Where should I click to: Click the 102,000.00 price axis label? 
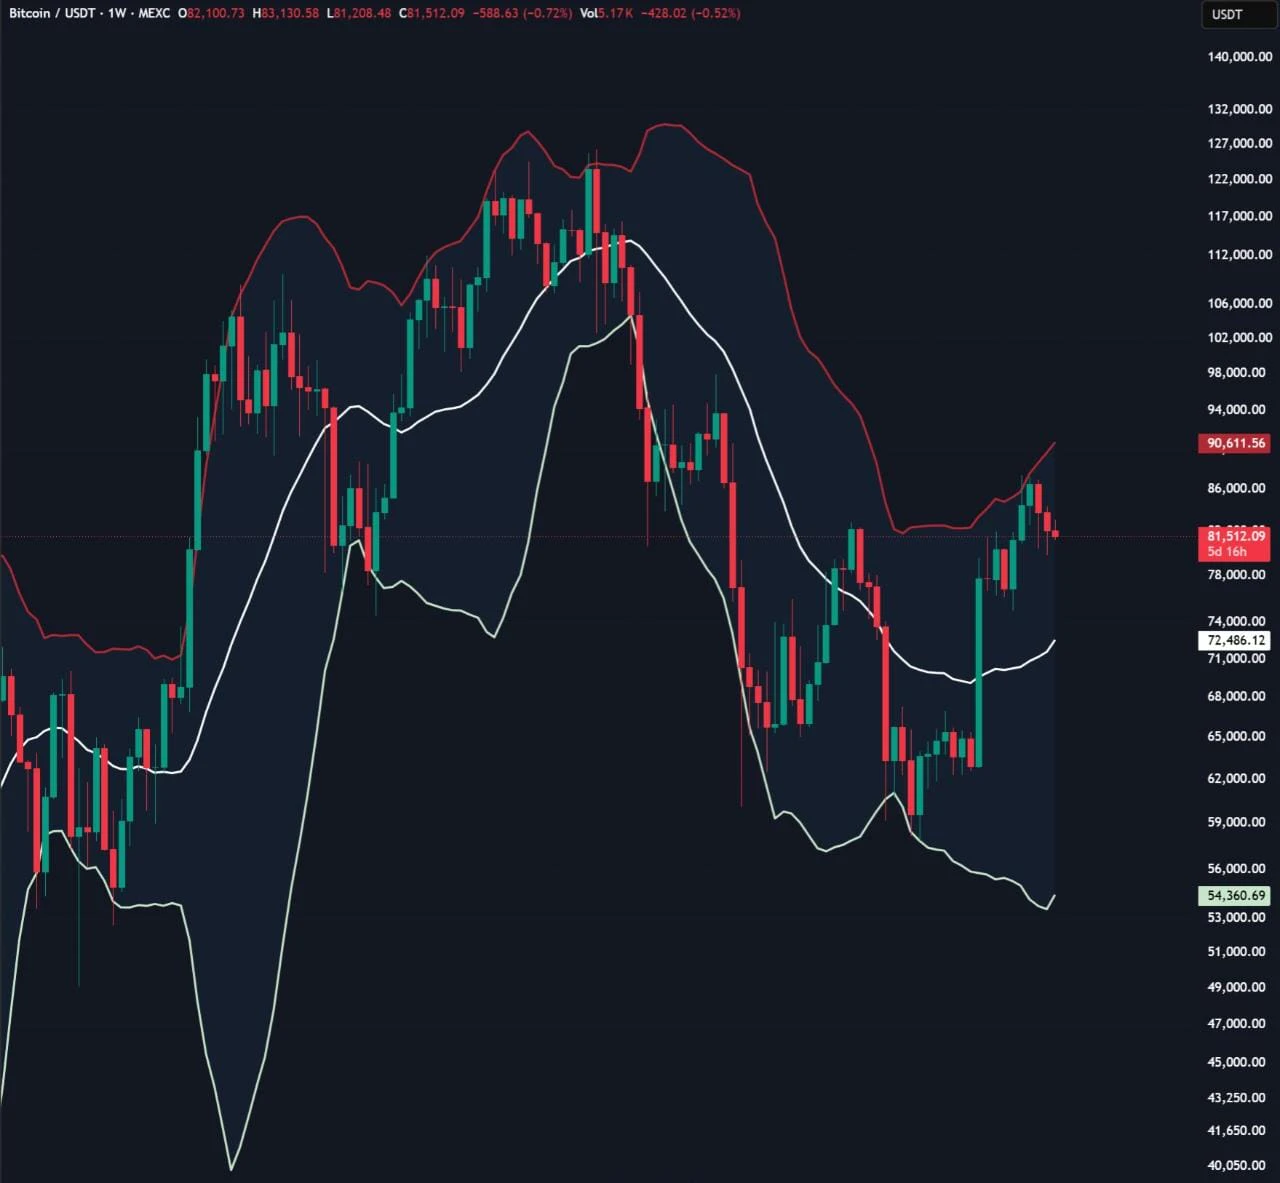point(1240,337)
